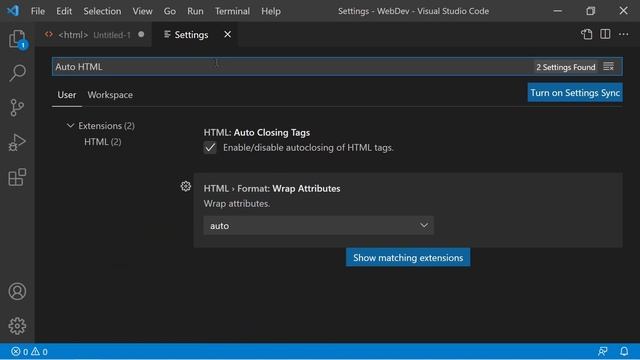The image size is (640, 360).
Task: Open the Help menu
Action: (x=271, y=11)
